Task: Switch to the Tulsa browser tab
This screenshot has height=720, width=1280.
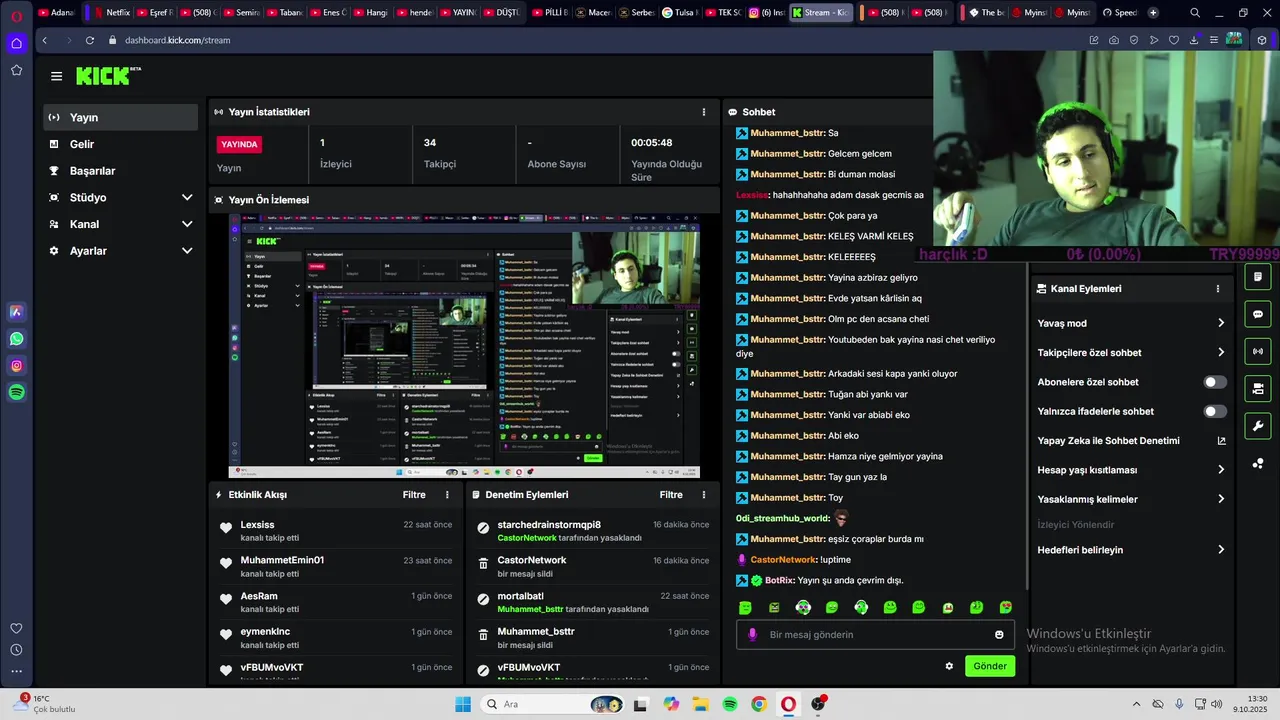Action: pyautogui.click(x=679, y=13)
